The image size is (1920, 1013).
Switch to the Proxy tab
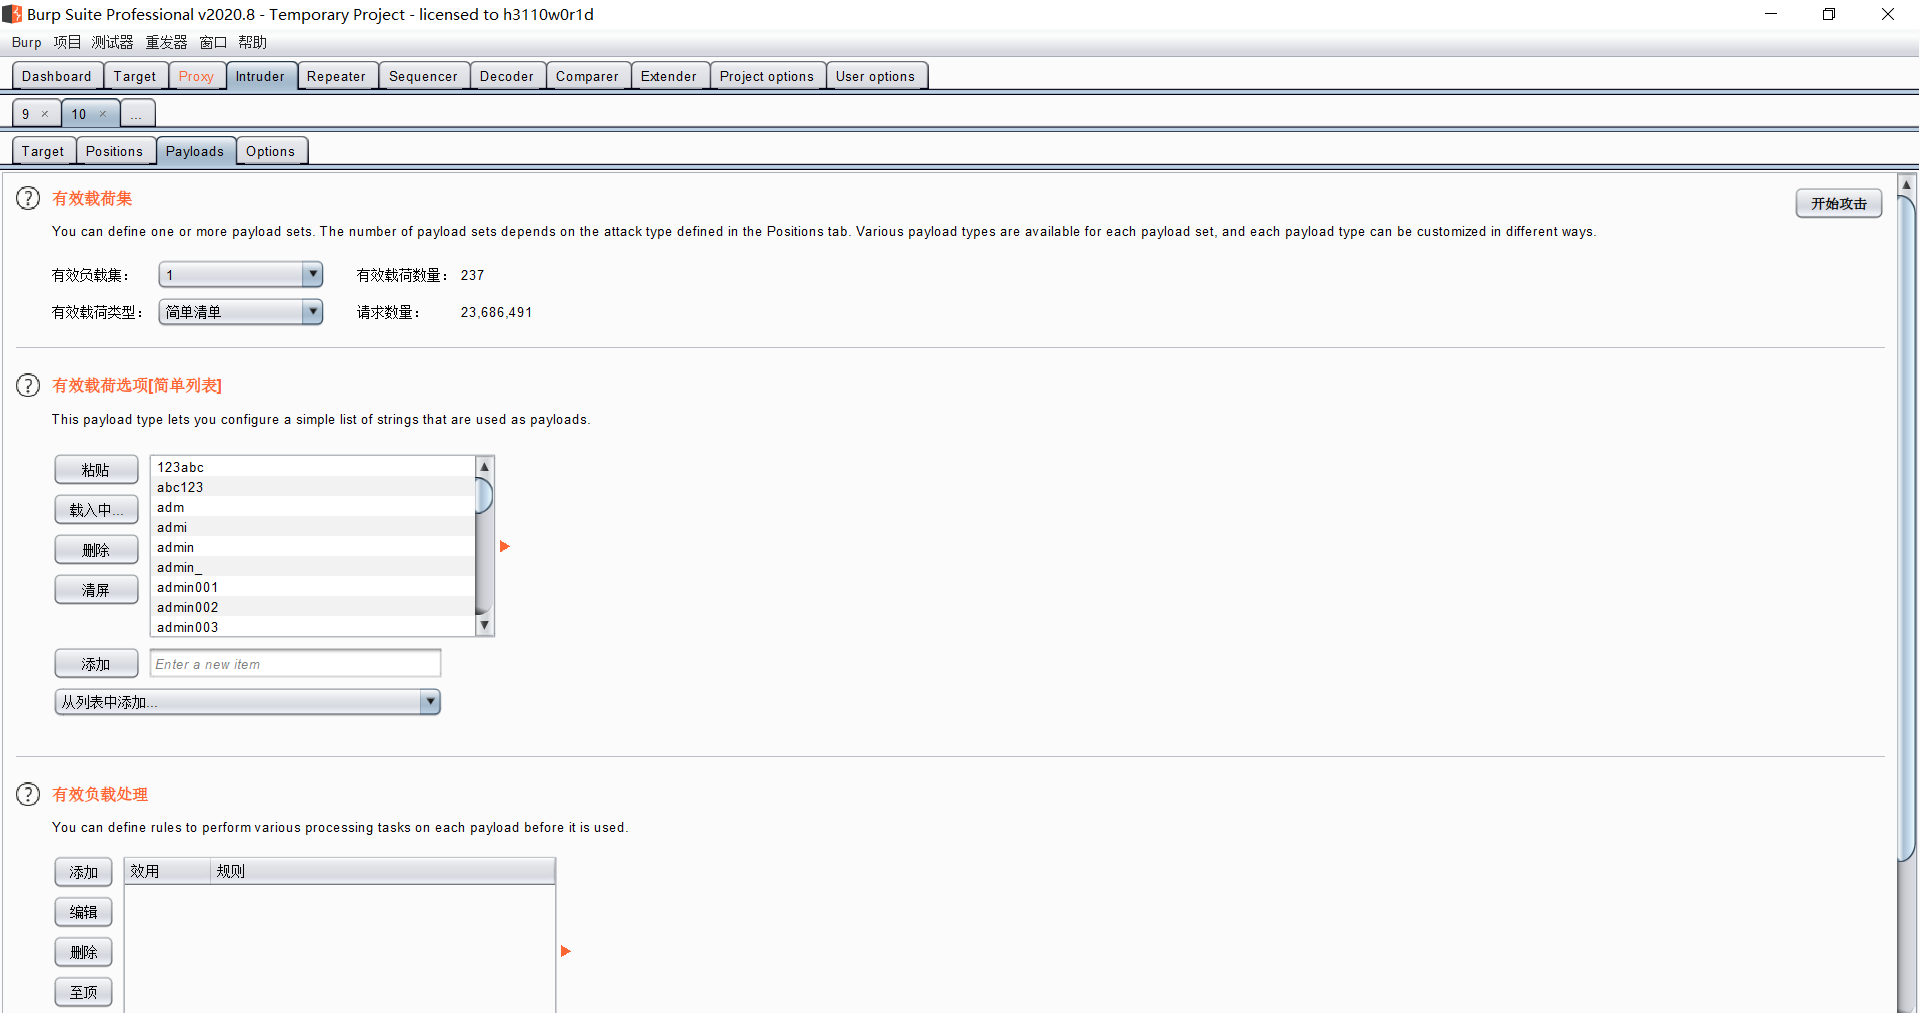[196, 76]
